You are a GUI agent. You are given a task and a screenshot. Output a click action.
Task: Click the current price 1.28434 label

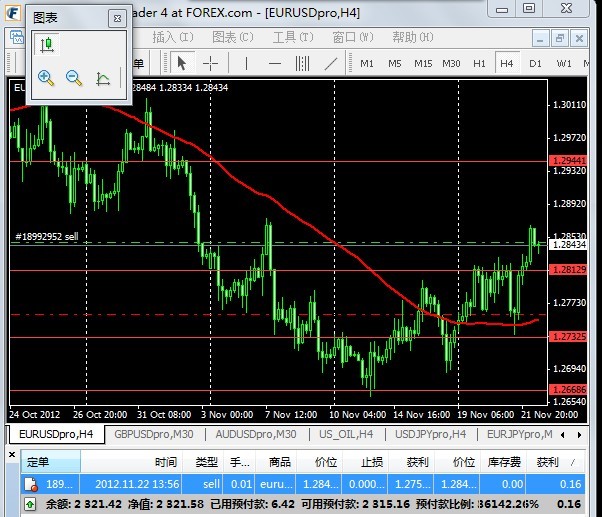[x=569, y=244]
